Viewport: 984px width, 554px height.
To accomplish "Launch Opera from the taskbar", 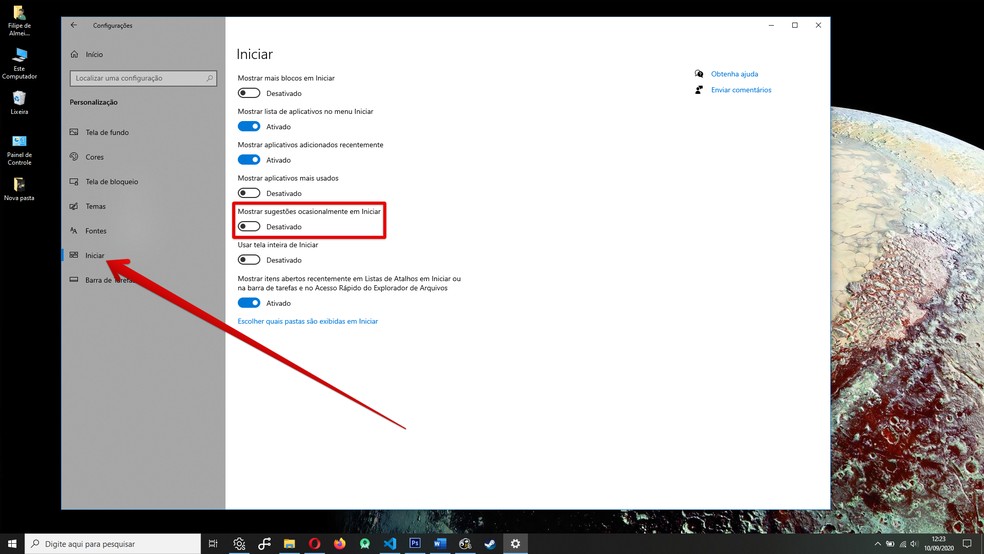I will [314, 543].
